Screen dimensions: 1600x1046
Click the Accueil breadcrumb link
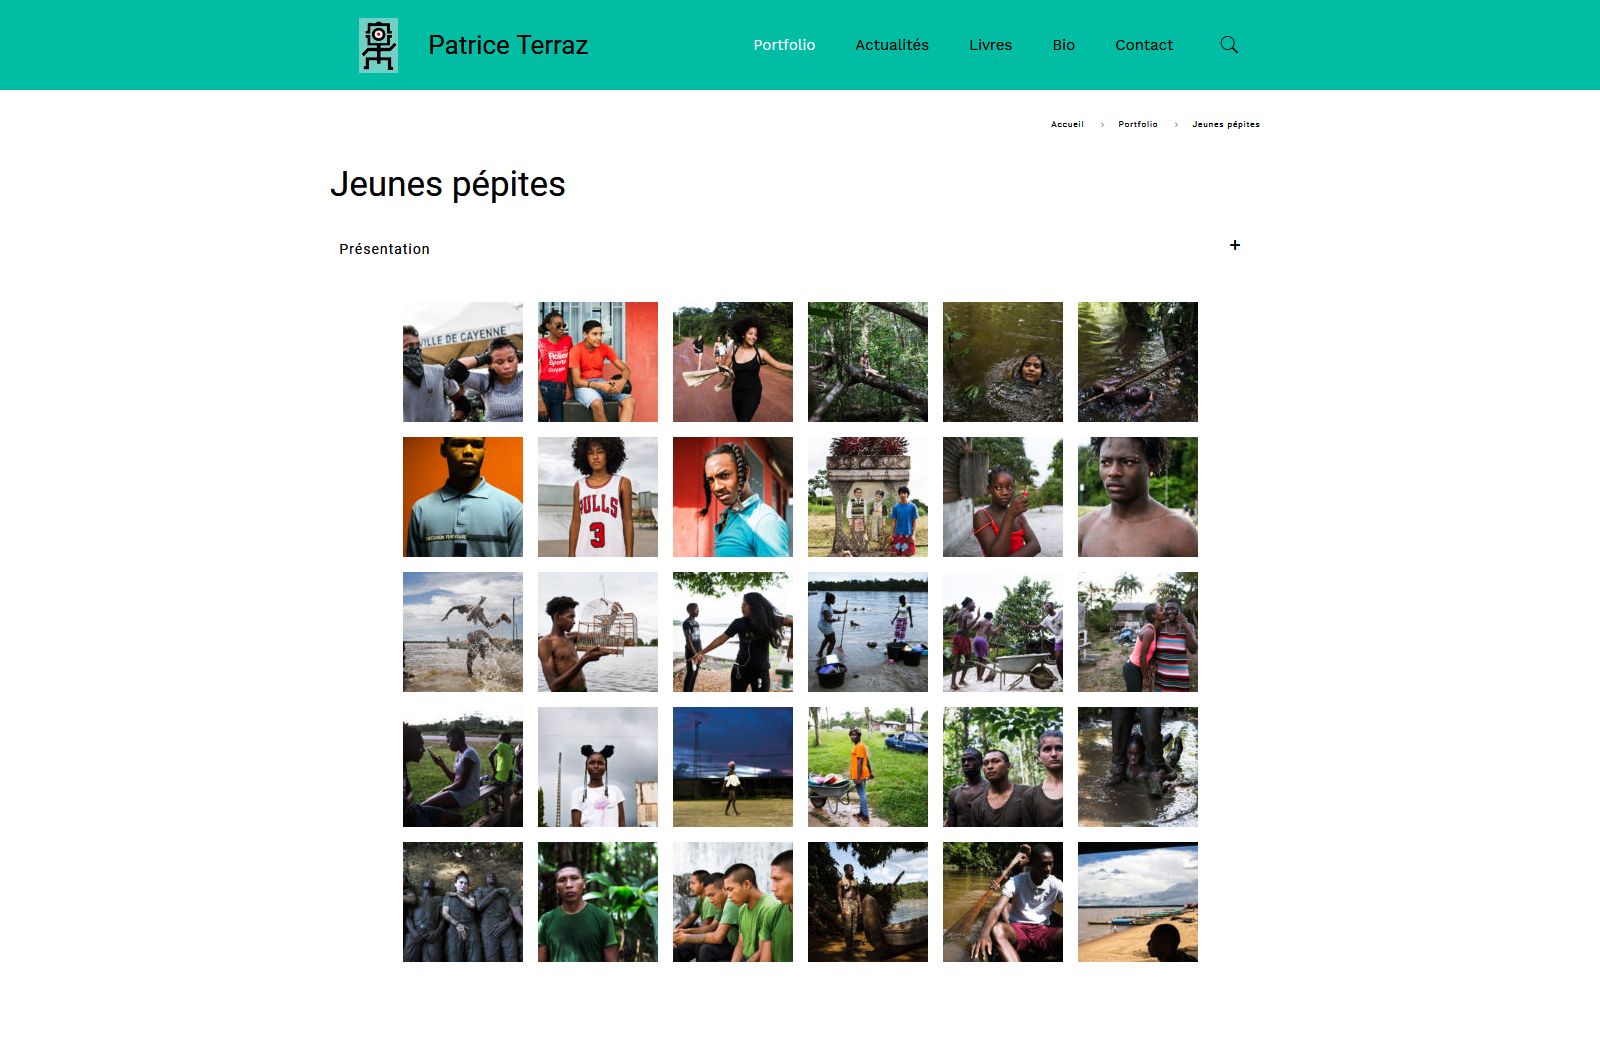click(1067, 124)
